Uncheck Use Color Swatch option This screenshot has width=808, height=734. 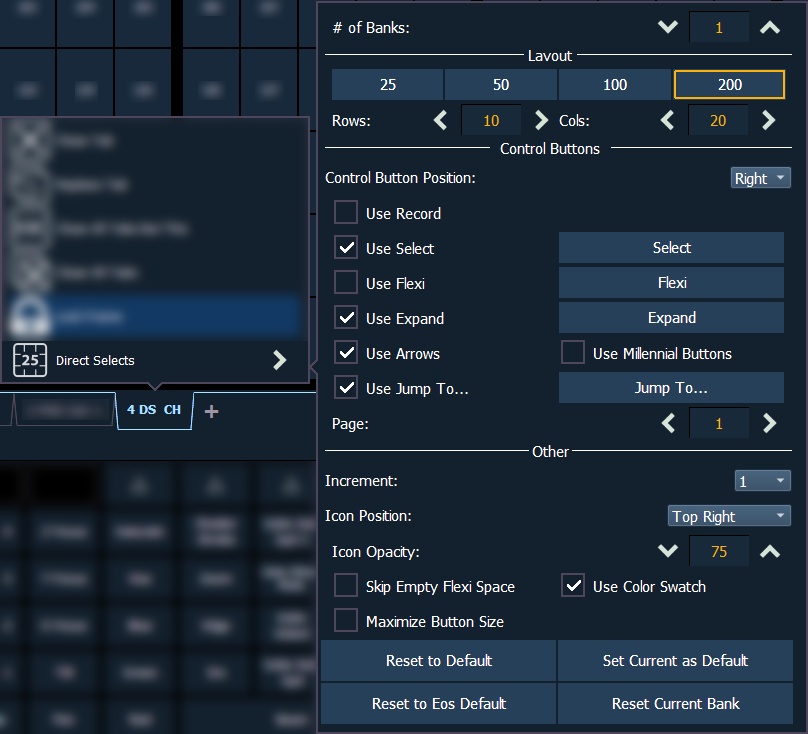tap(573, 586)
